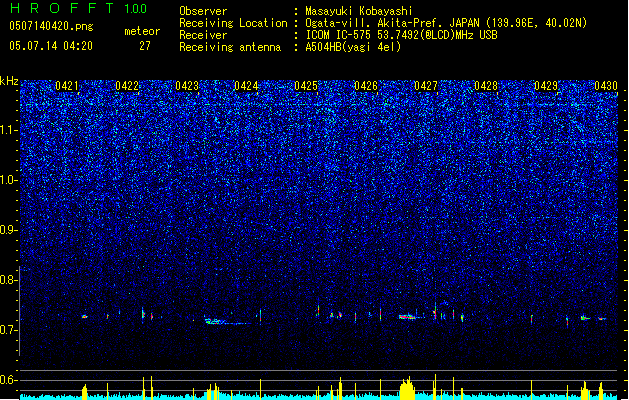This screenshot has height=400, width=629.
Task: Click the 0423 time marker
Action: 187,86
